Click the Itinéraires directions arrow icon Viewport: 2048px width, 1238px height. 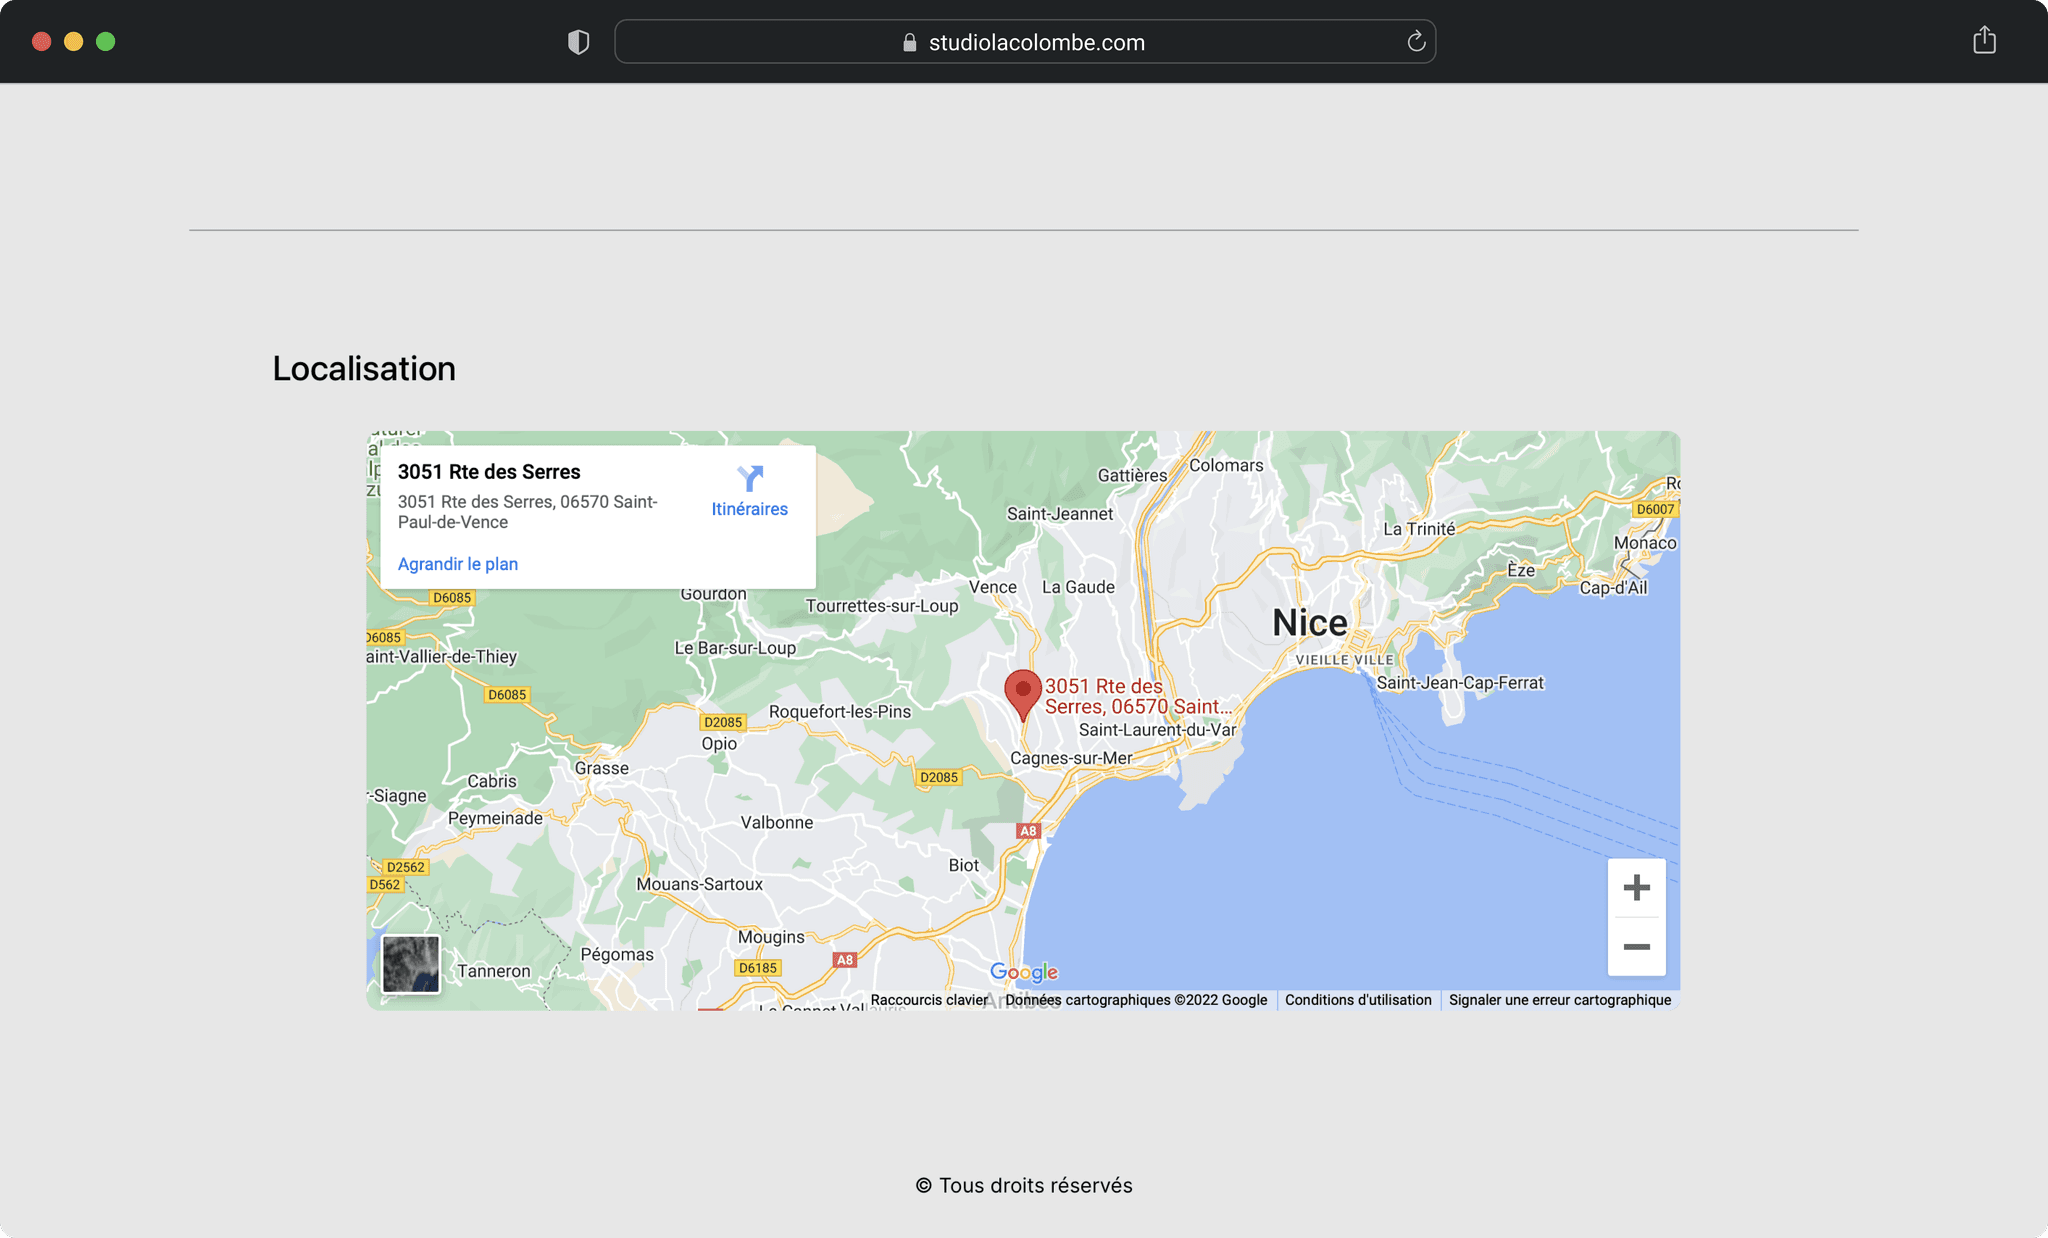tap(750, 479)
